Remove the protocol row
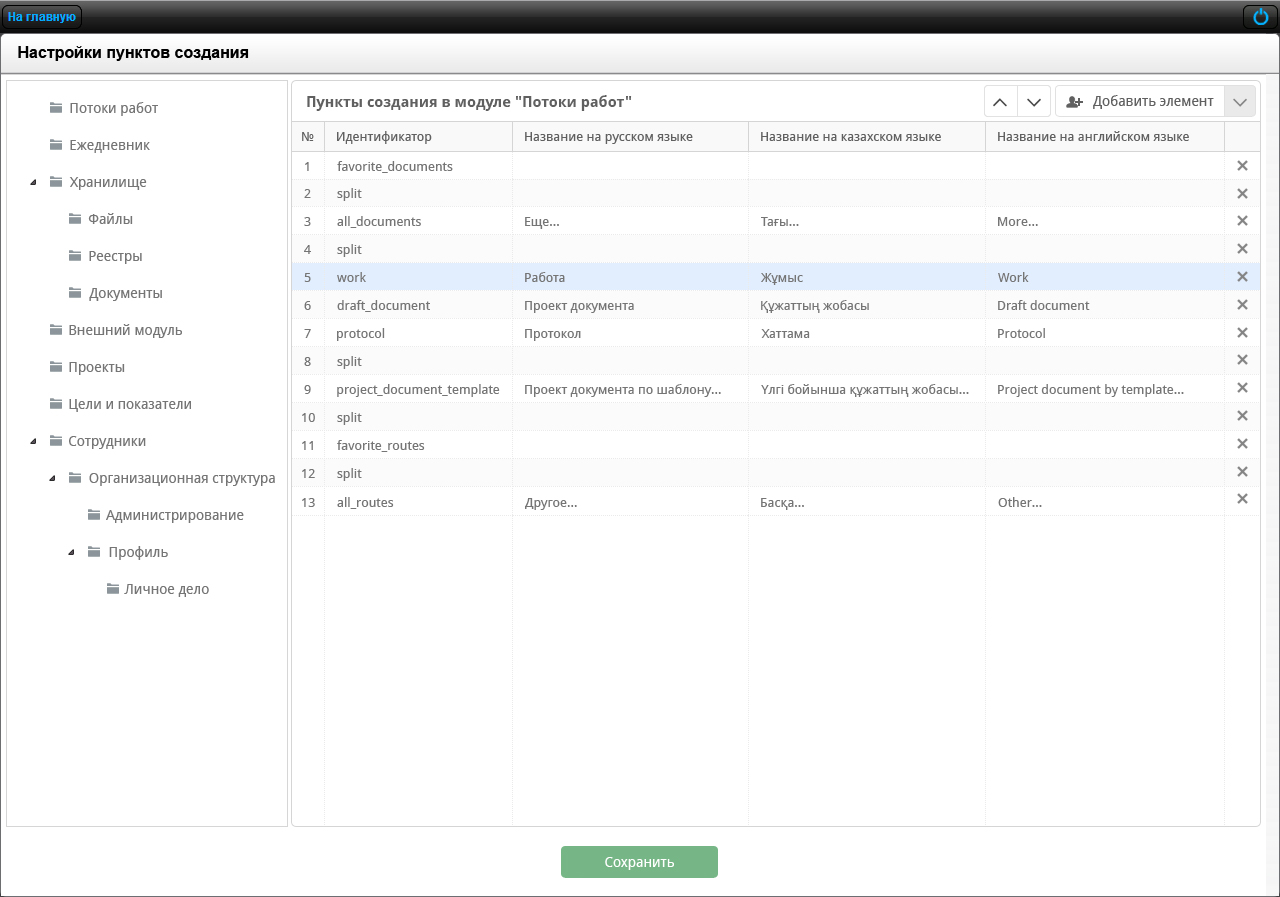Image resolution: width=1280 pixels, height=897 pixels. coord(1242,333)
